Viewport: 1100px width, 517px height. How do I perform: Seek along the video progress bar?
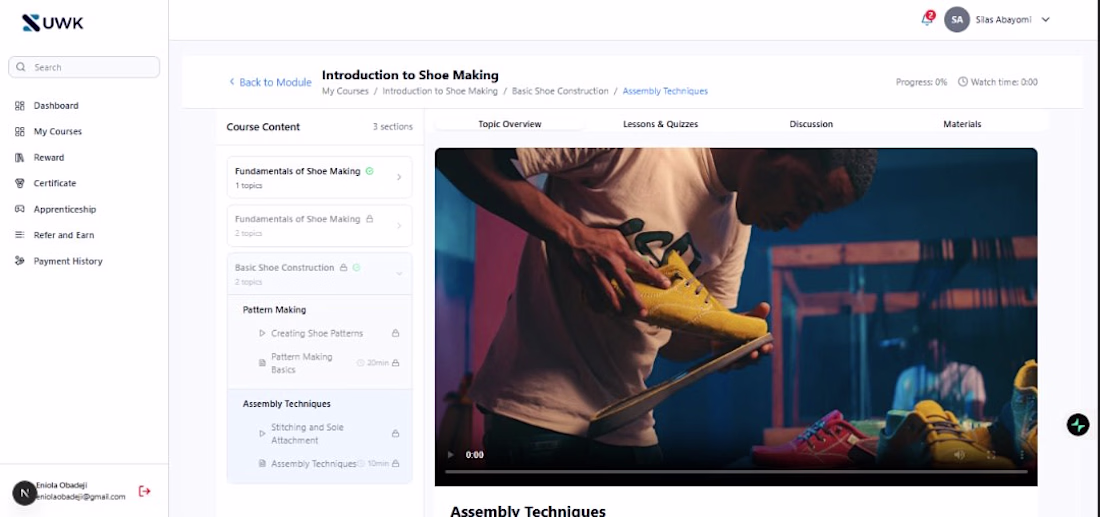[736, 472]
